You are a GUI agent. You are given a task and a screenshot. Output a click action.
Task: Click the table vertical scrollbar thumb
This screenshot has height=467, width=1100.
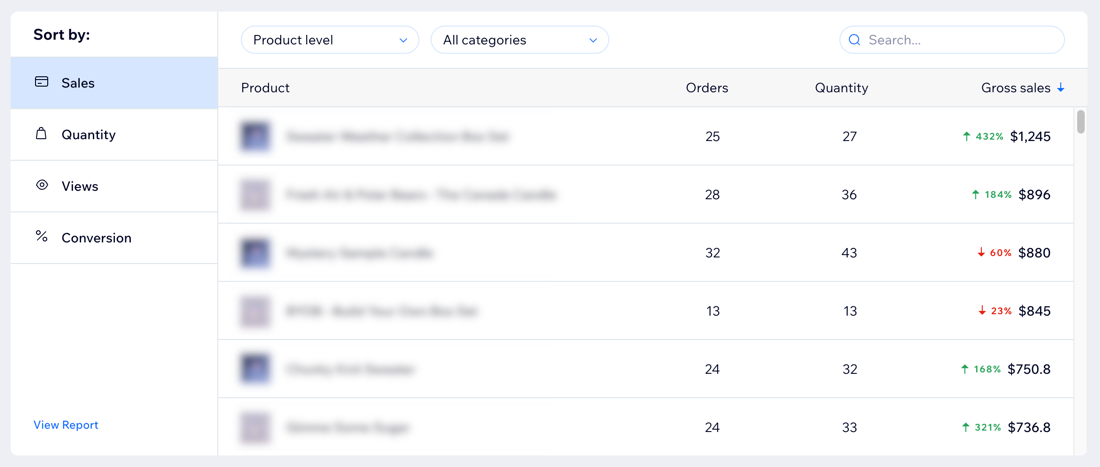[x=1081, y=121]
